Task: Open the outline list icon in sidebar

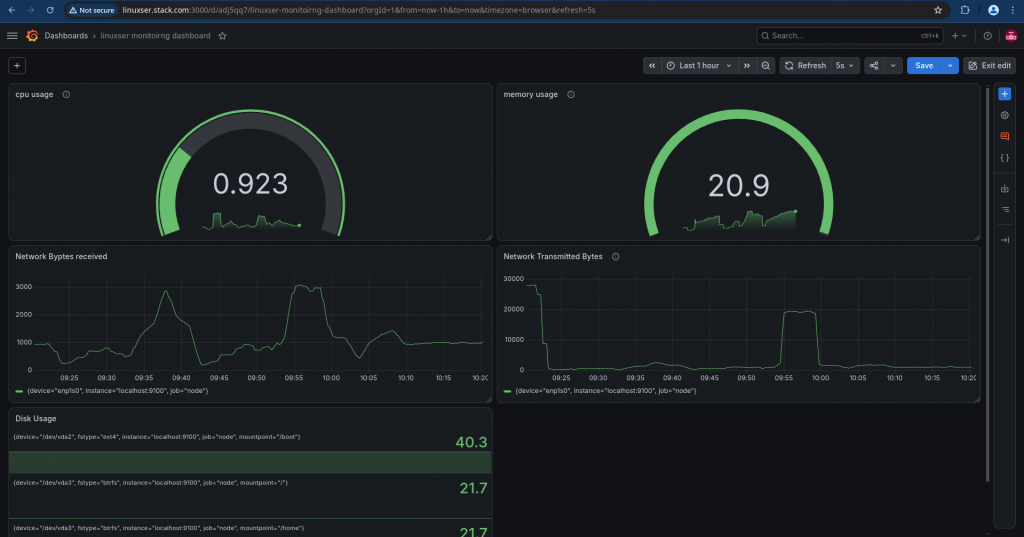Action: (1004, 210)
